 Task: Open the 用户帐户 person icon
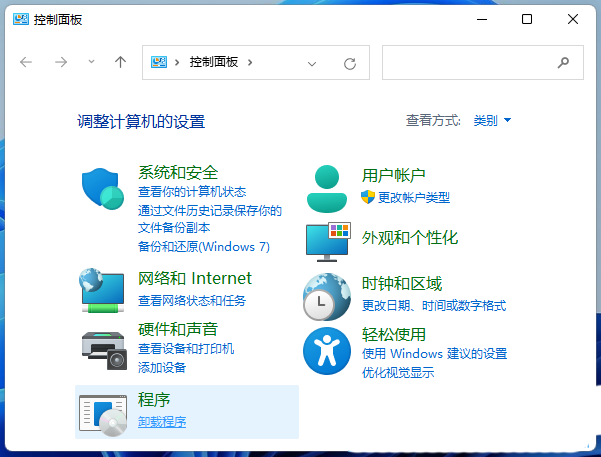327,189
